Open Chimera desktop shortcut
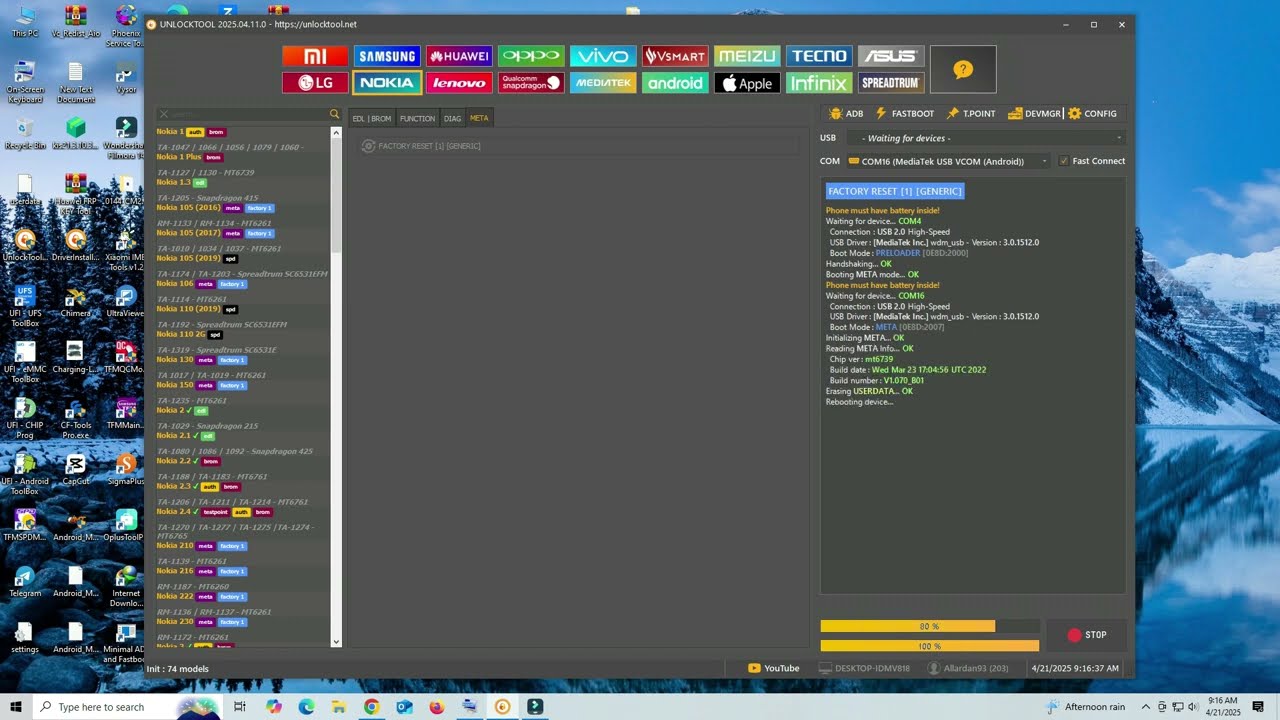The height and width of the screenshot is (720, 1280). click(75, 301)
